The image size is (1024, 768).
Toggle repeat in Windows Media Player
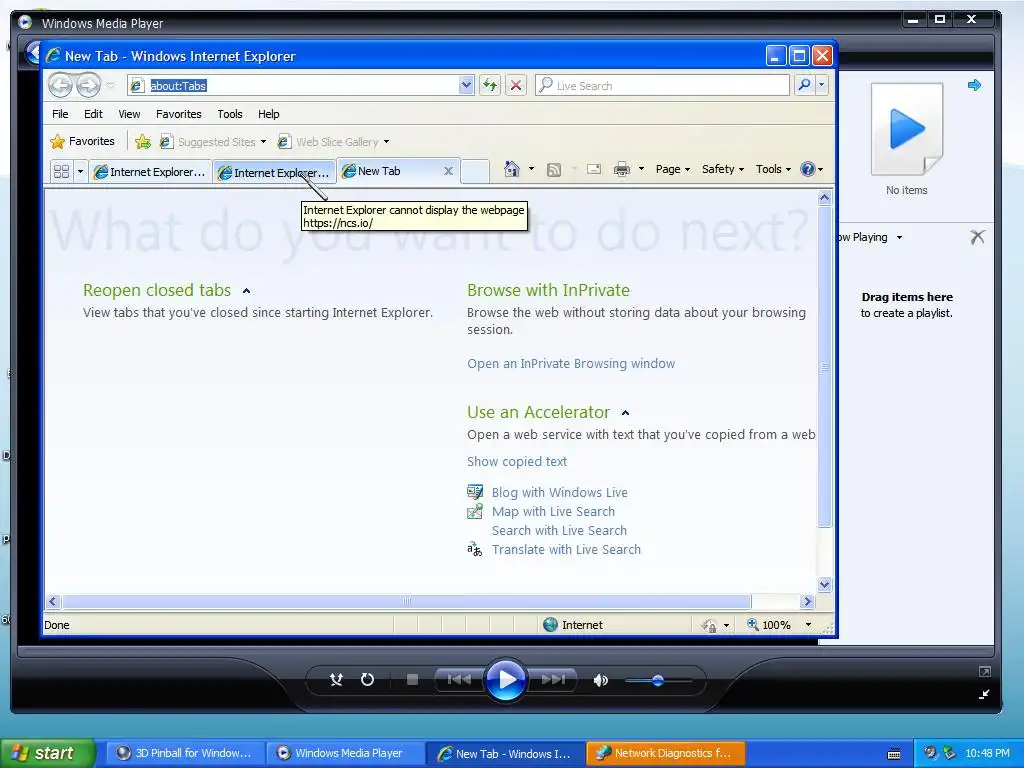[x=367, y=680]
